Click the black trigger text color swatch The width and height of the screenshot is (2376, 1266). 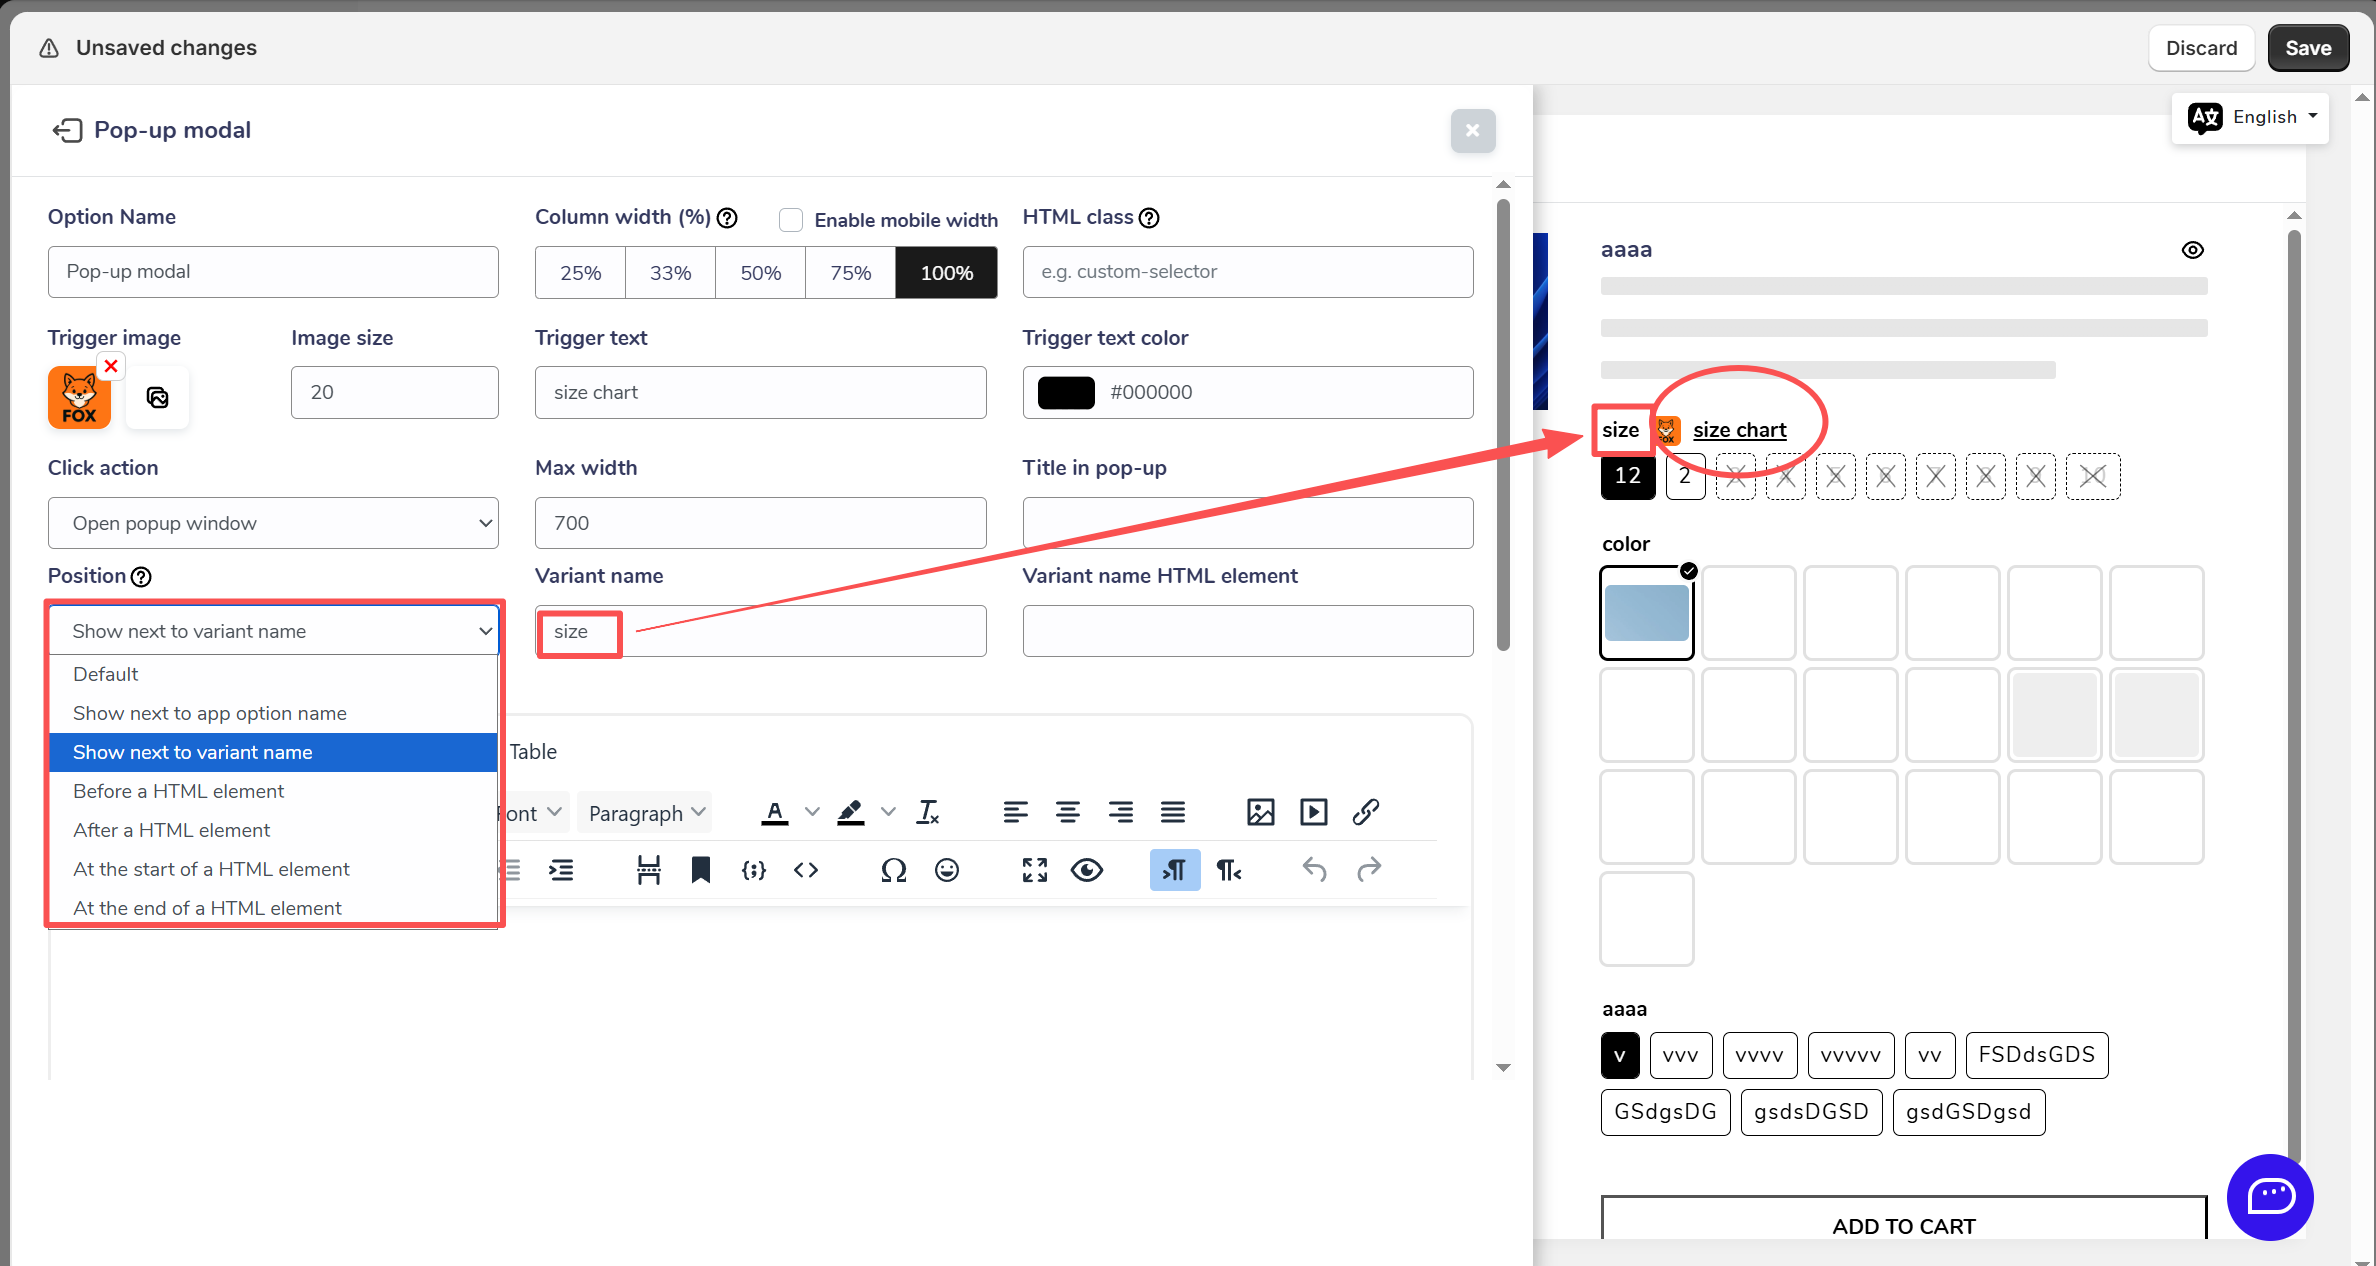[1066, 392]
